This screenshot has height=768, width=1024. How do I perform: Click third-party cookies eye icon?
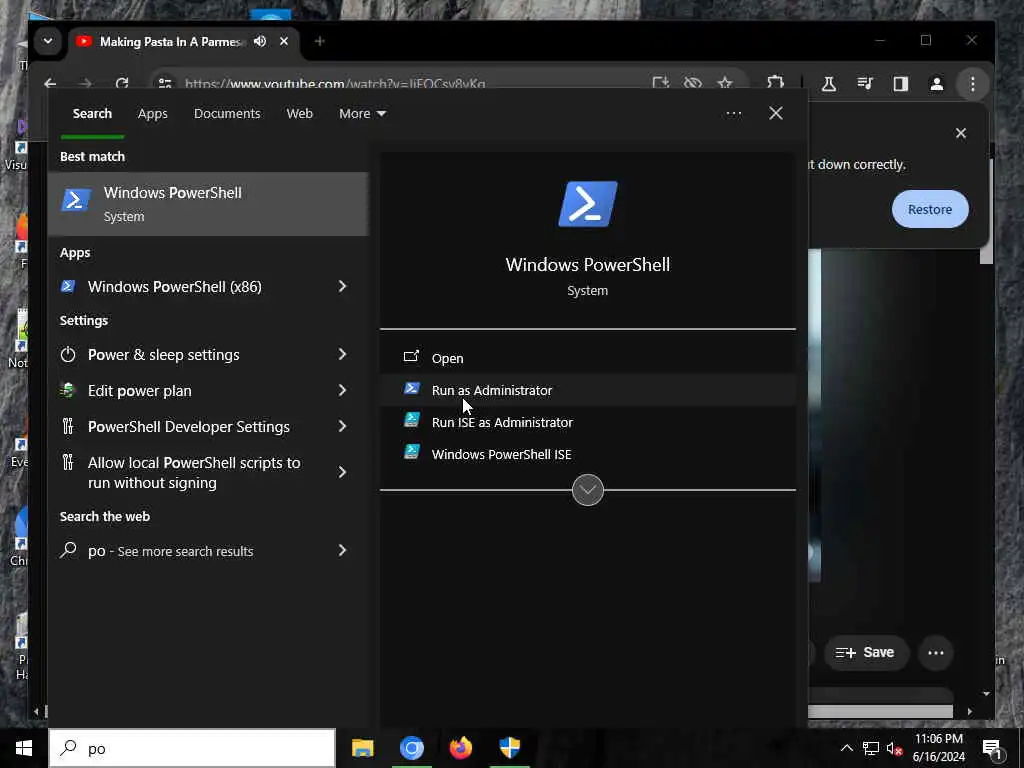coord(692,83)
